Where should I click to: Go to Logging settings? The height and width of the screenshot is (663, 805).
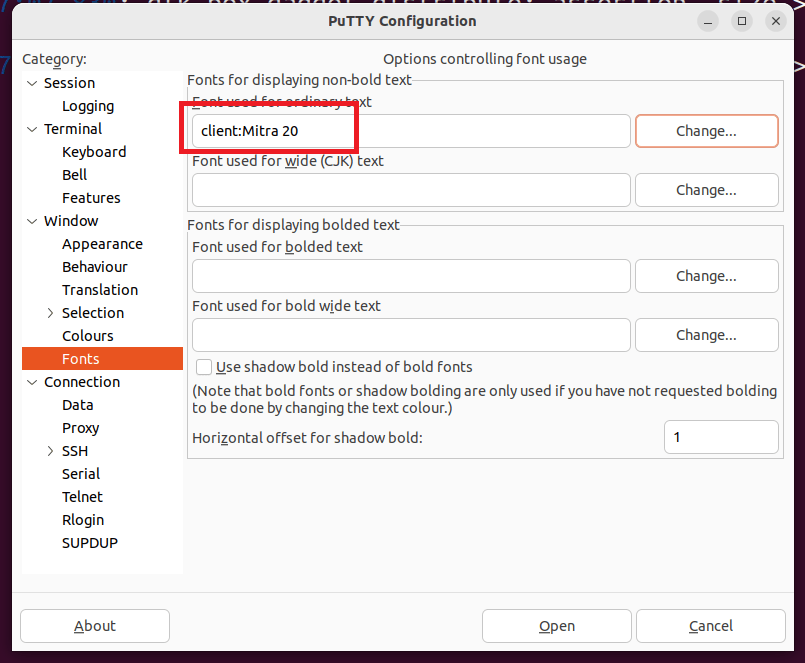[x=88, y=106]
